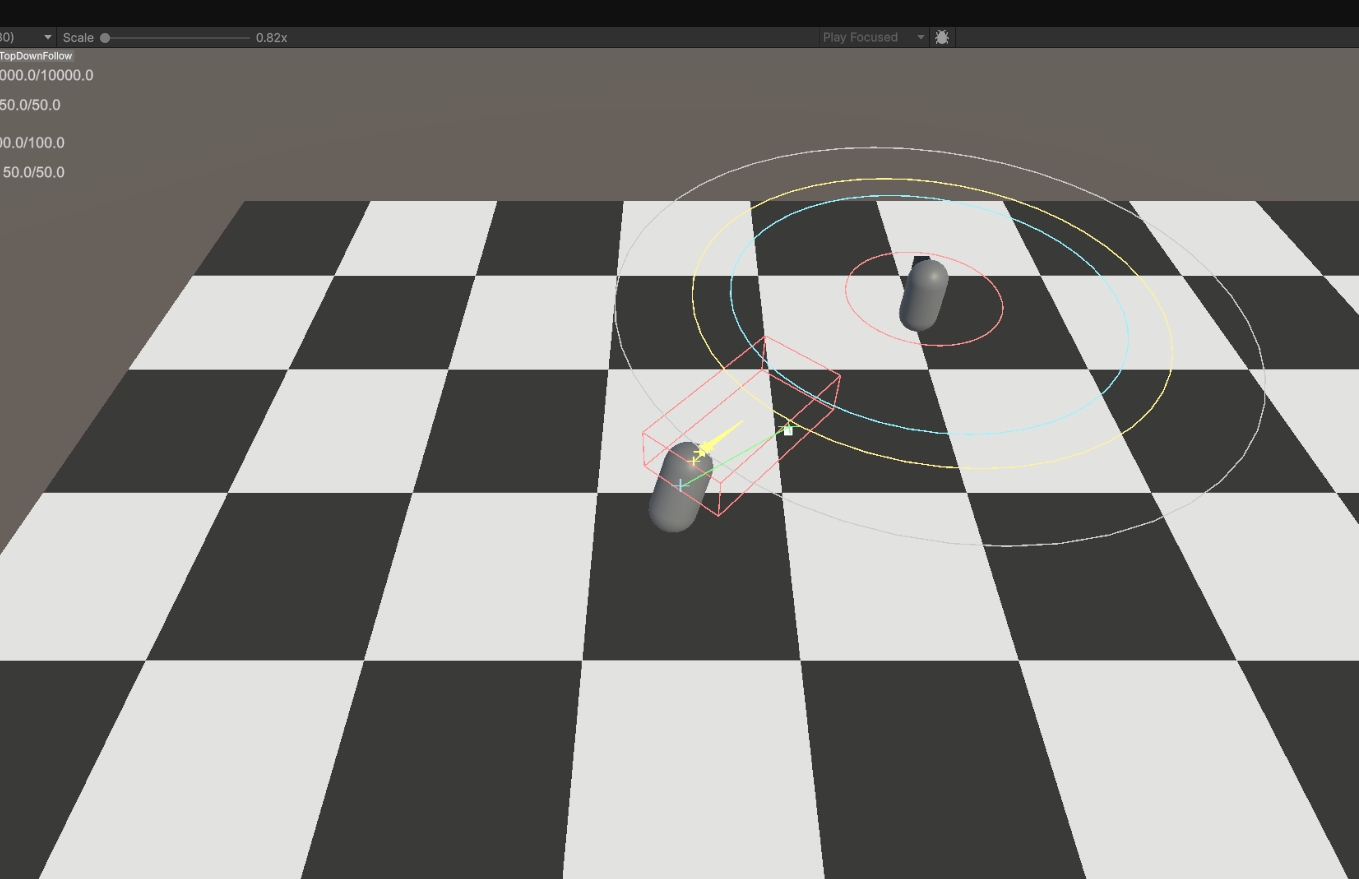The height and width of the screenshot is (879, 1359).
Task: Open the Frame Debugger bug icon
Action: click(x=942, y=37)
